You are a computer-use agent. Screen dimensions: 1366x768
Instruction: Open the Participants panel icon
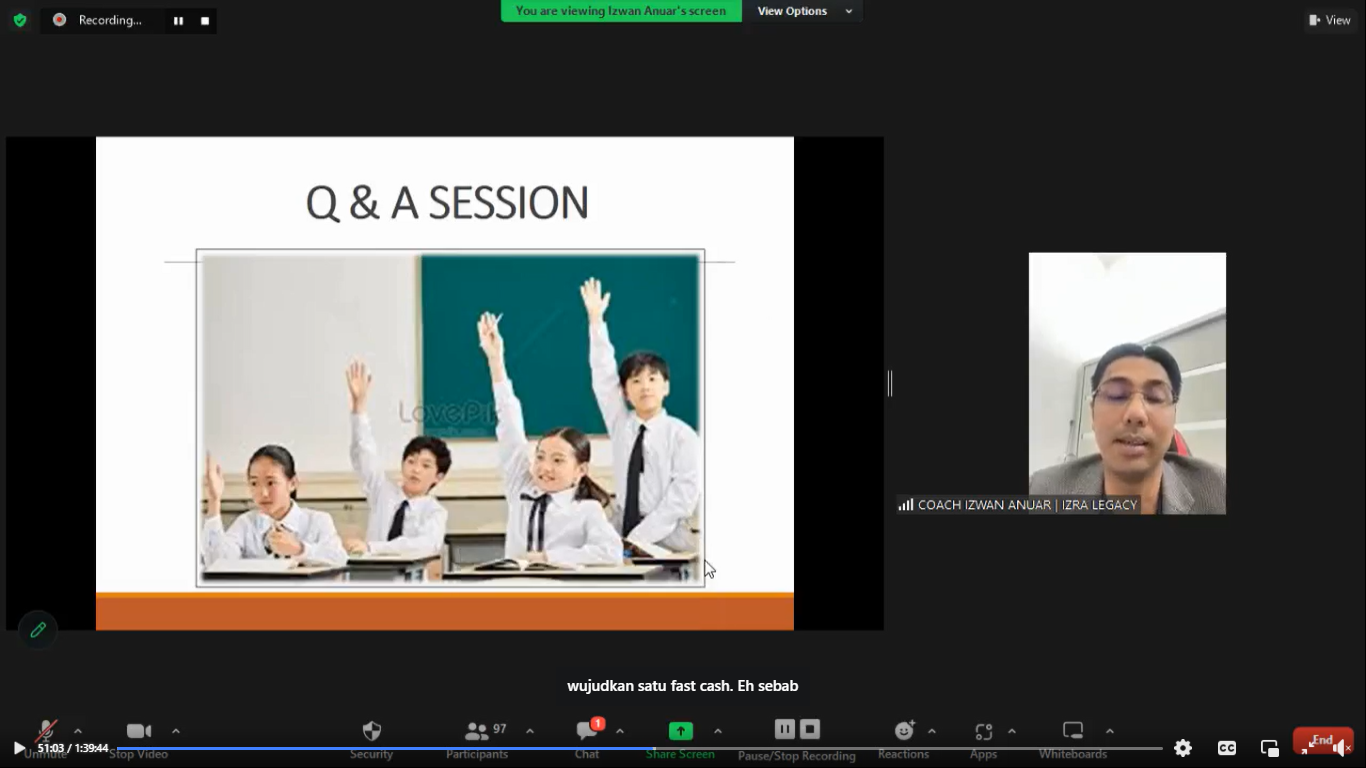(x=477, y=731)
